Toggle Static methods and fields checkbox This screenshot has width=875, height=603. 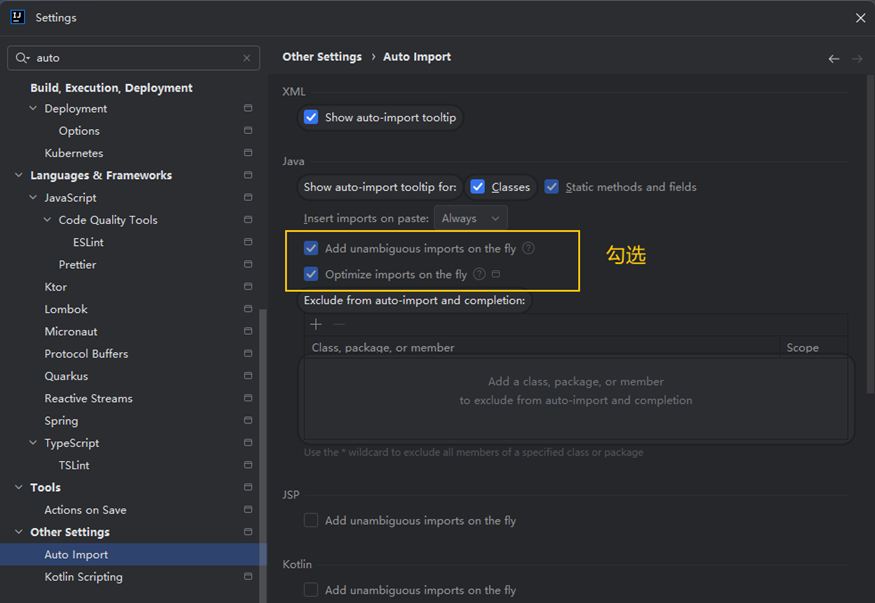(x=551, y=187)
